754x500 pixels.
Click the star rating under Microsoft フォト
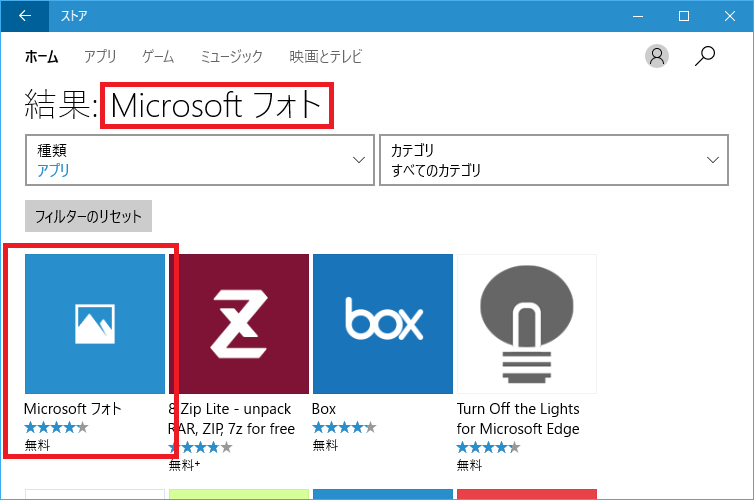click(56, 427)
